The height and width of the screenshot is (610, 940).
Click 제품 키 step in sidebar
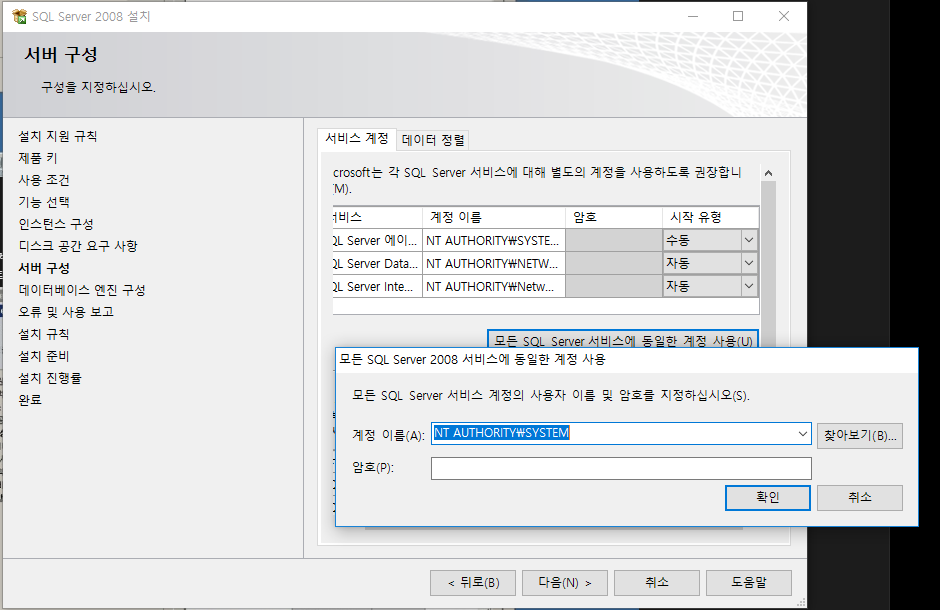point(38,158)
